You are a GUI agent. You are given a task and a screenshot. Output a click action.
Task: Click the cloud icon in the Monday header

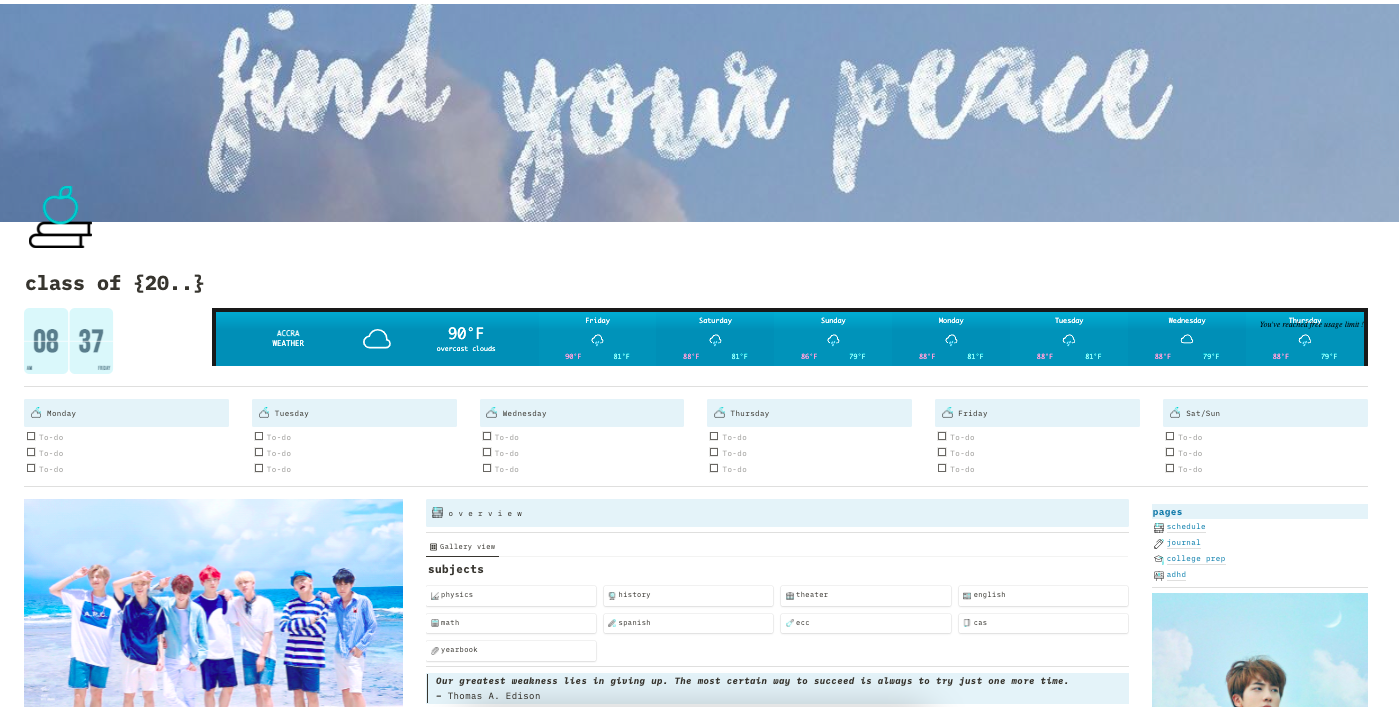(35, 412)
